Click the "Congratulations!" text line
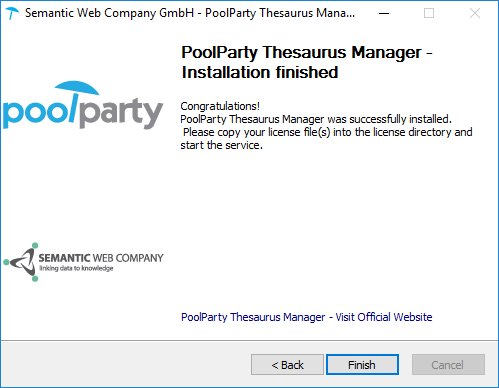The image size is (499, 388). click(x=220, y=106)
